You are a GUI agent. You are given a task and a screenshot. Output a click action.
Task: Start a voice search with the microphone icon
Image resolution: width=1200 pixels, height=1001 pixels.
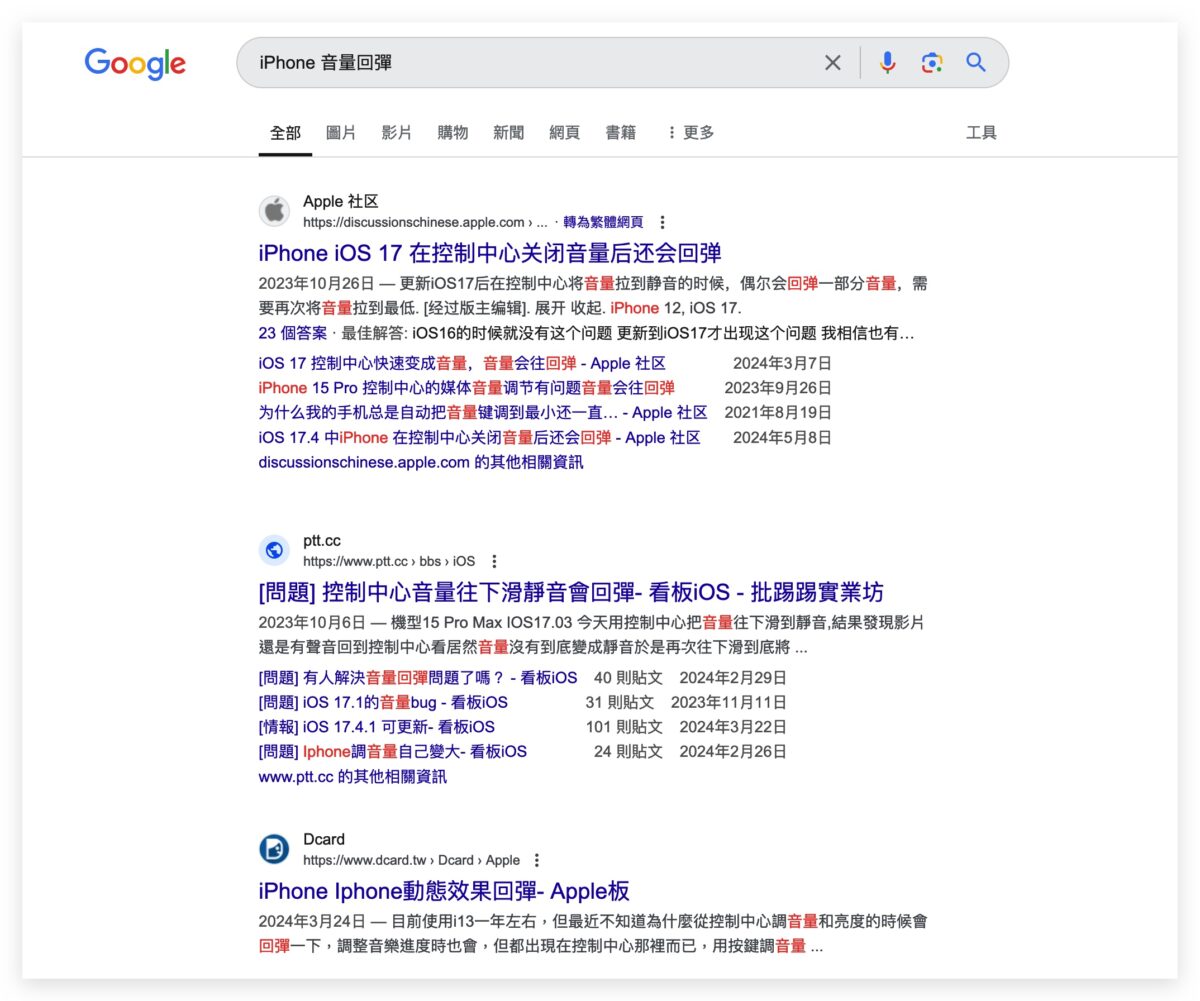point(886,62)
